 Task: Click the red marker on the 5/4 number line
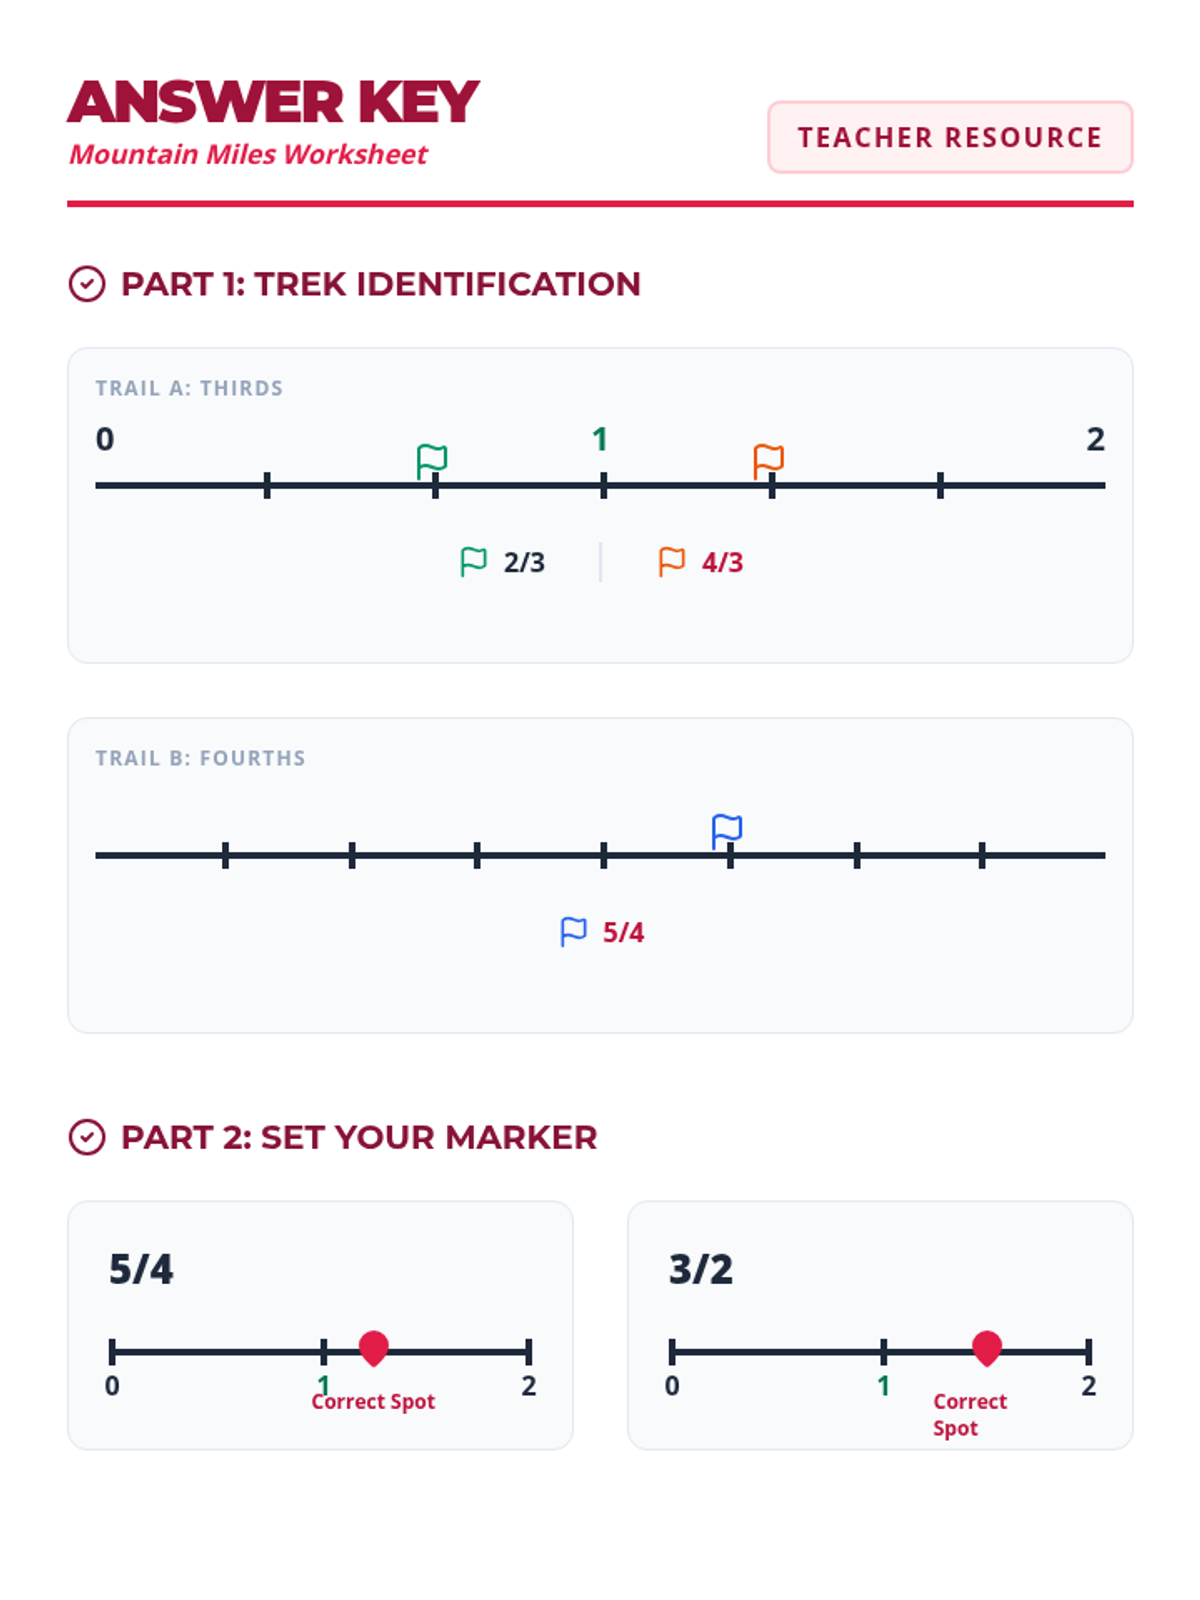tap(374, 1348)
